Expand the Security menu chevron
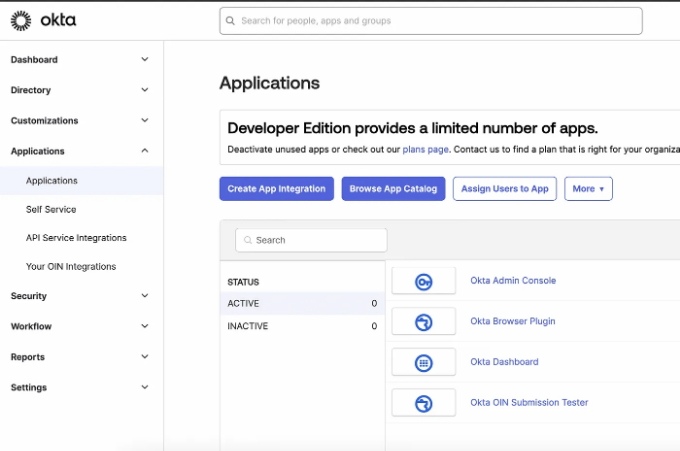680x451 pixels. (x=145, y=296)
